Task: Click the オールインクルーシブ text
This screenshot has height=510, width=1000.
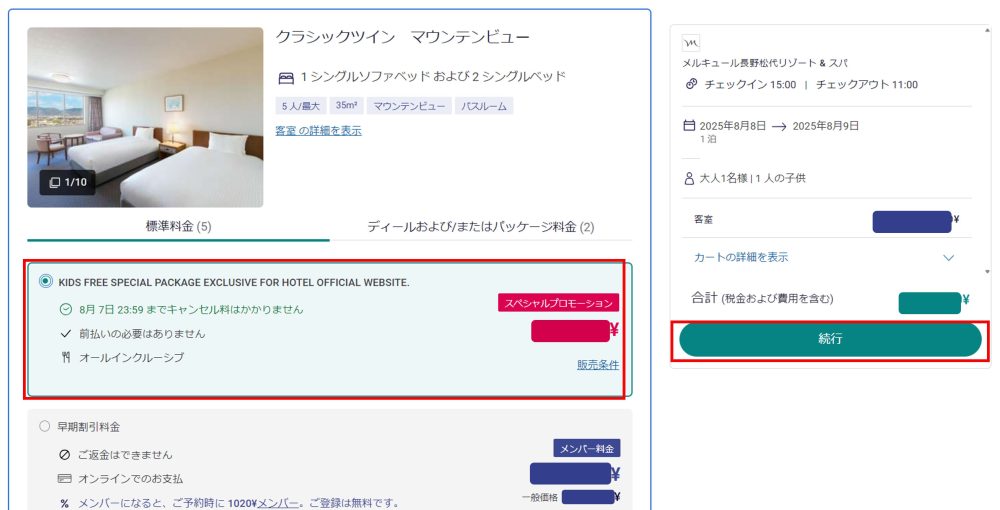Action: 131,358
